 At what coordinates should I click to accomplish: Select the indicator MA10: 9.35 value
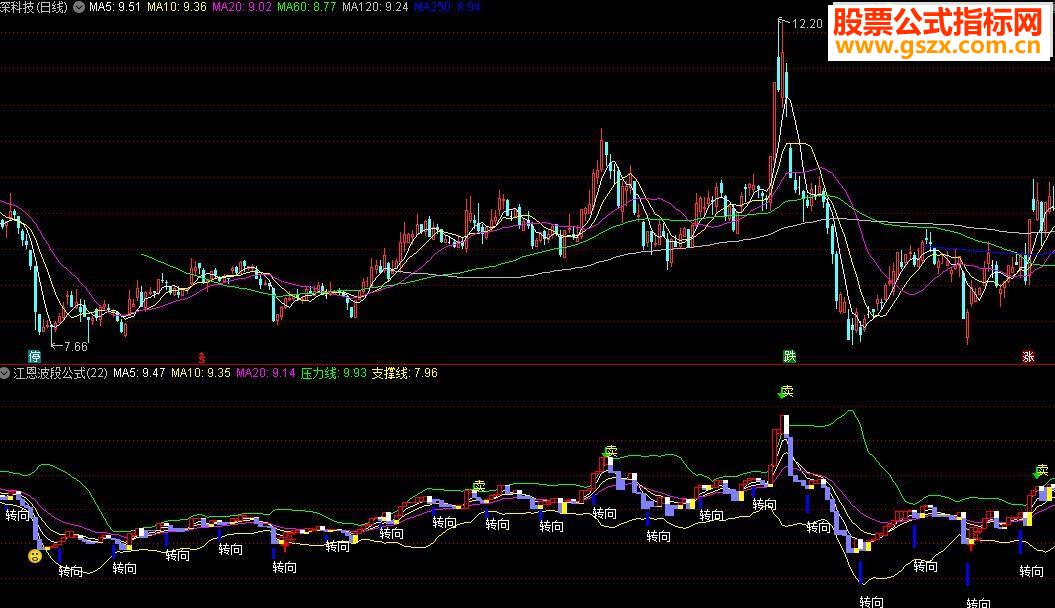(x=201, y=373)
